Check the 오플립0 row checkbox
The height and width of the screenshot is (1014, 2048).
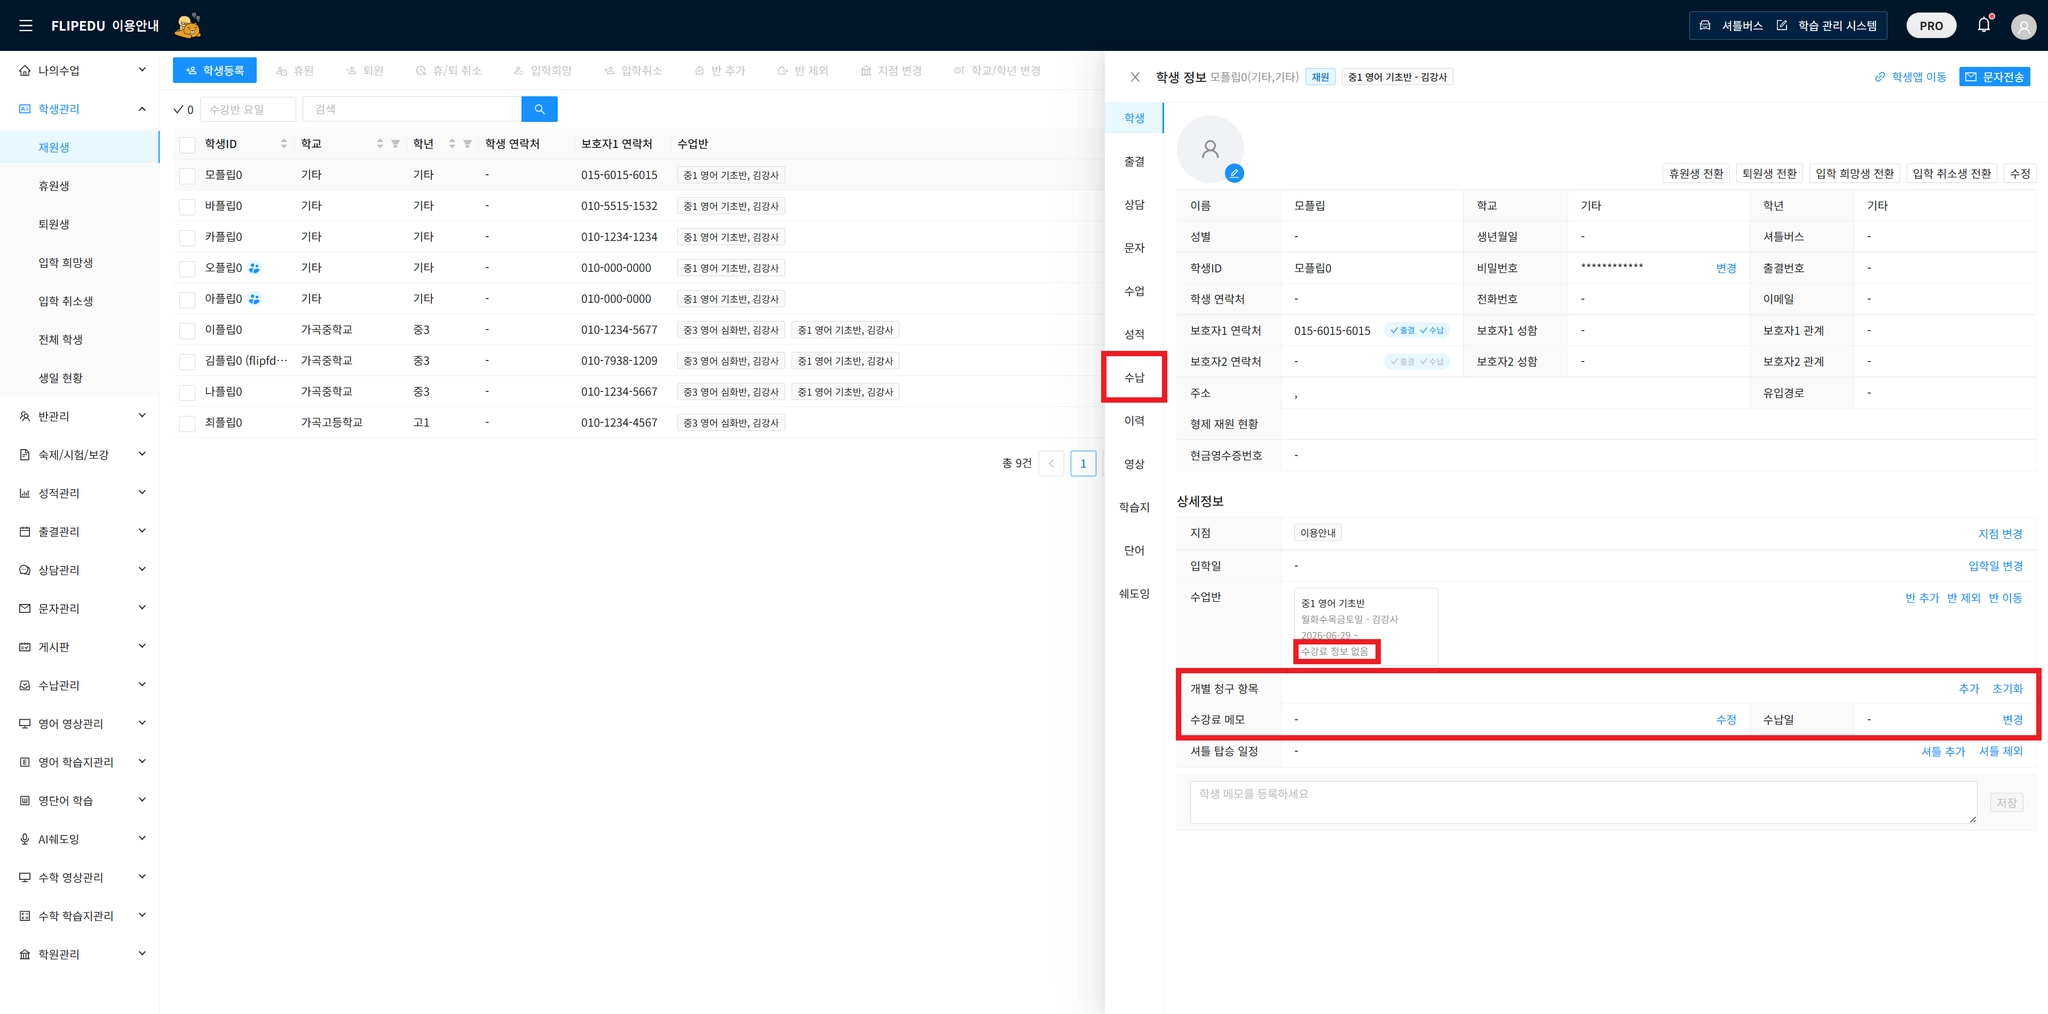point(187,269)
